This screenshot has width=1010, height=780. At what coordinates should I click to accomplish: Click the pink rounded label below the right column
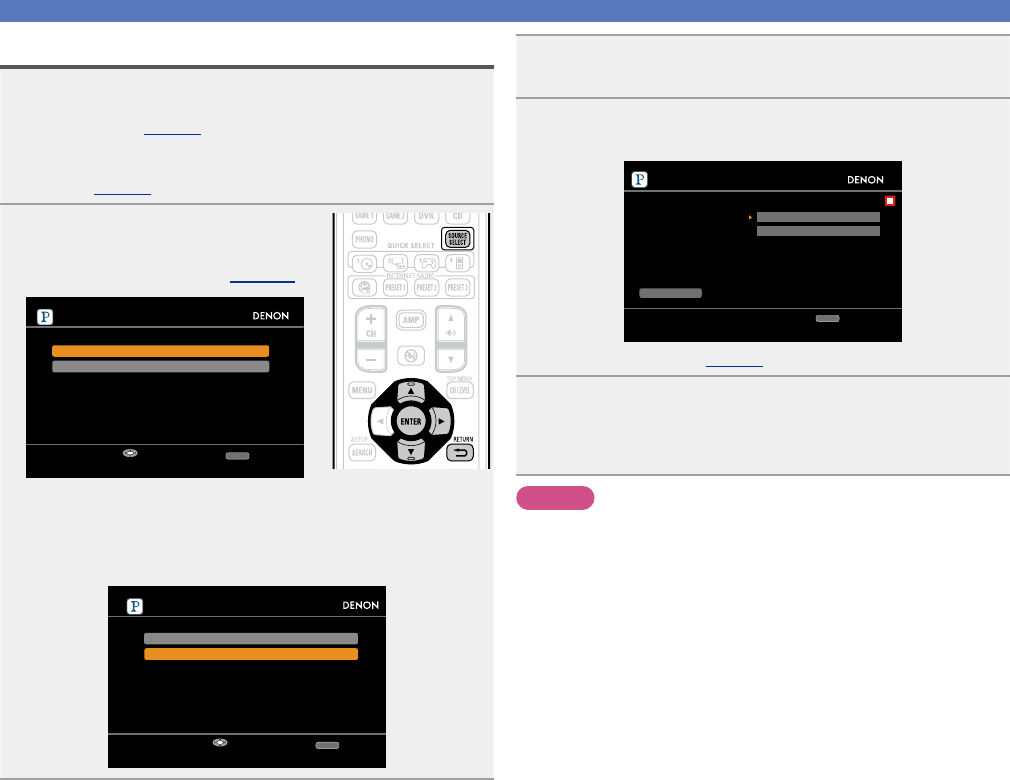(555, 498)
